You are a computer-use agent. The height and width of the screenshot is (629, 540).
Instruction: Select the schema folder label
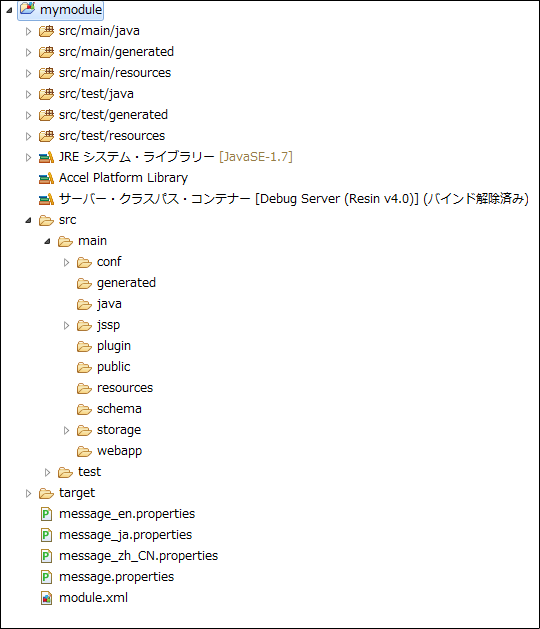point(119,409)
